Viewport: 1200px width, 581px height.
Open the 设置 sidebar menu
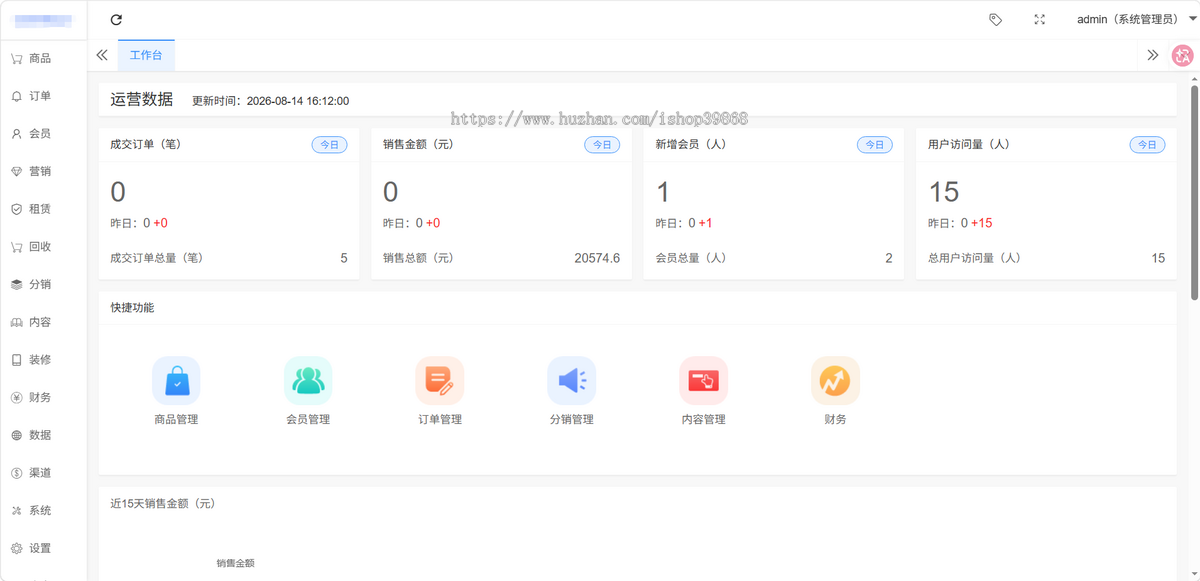(43, 548)
